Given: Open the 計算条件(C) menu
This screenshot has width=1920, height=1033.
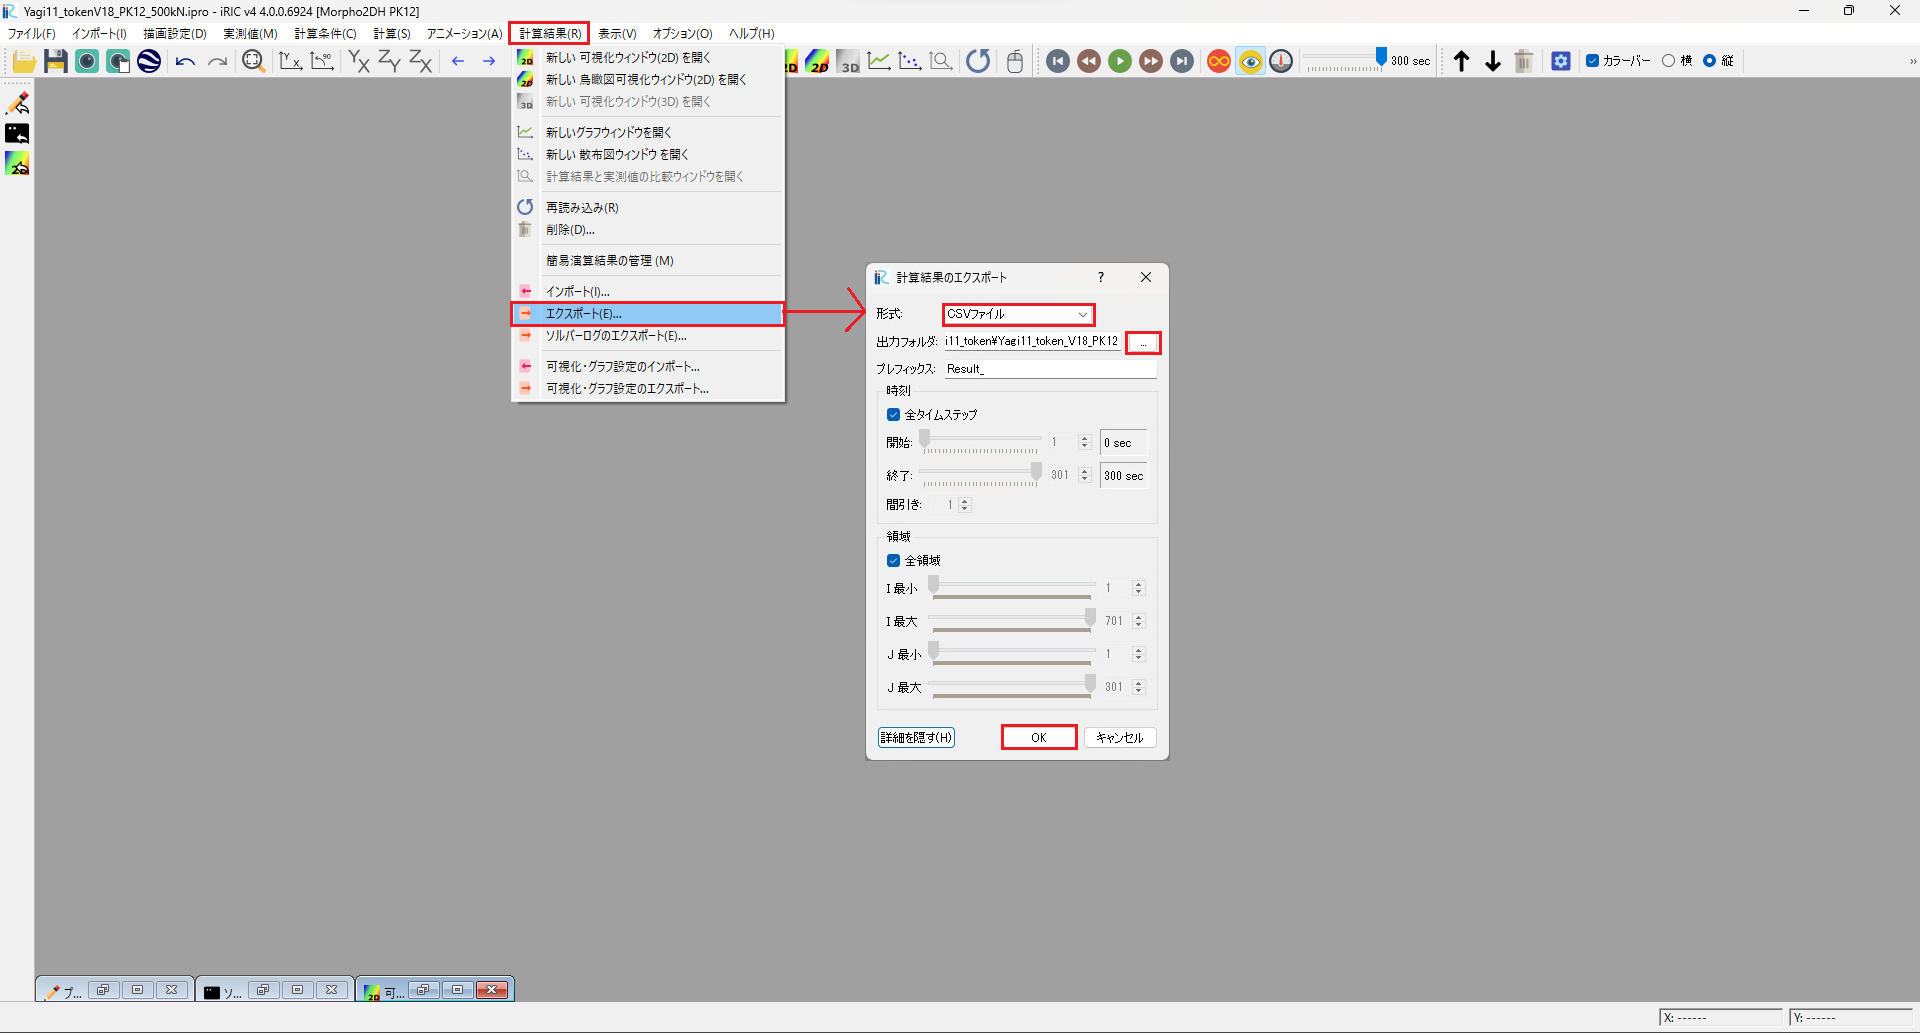Looking at the screenshot, I should point(325,34).
